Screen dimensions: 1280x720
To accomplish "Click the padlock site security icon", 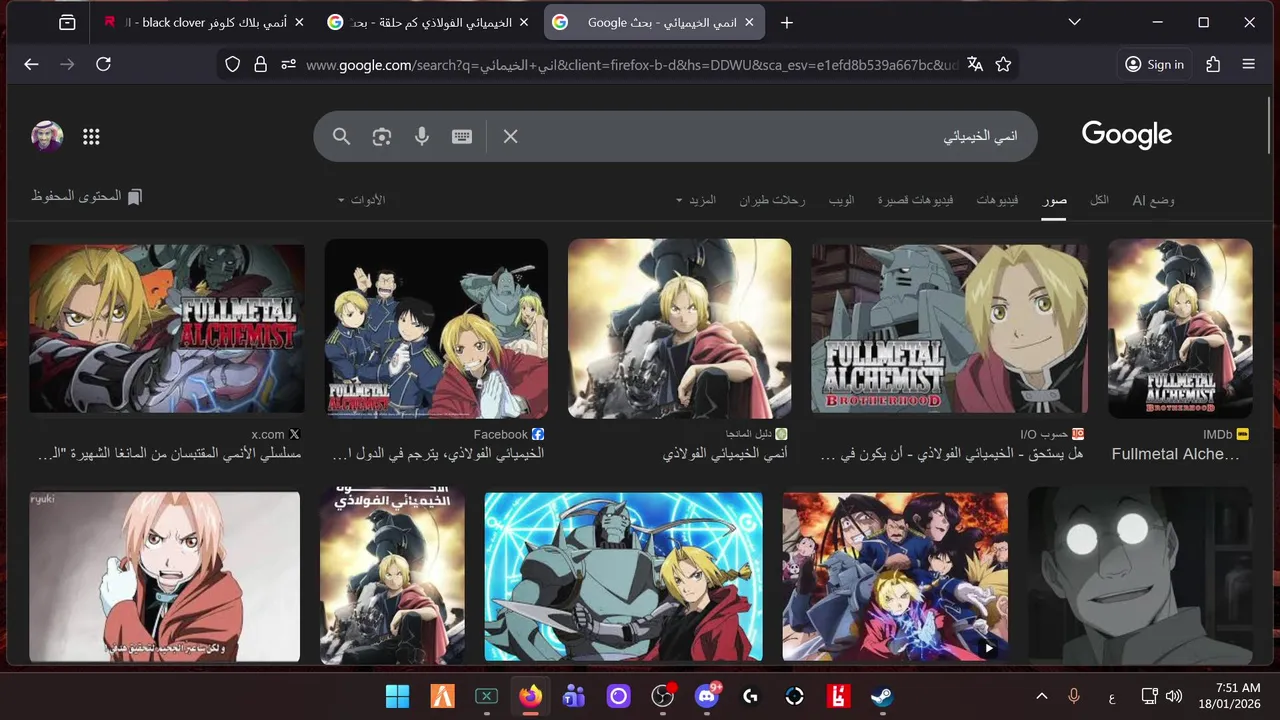I will tap(261, 64).
